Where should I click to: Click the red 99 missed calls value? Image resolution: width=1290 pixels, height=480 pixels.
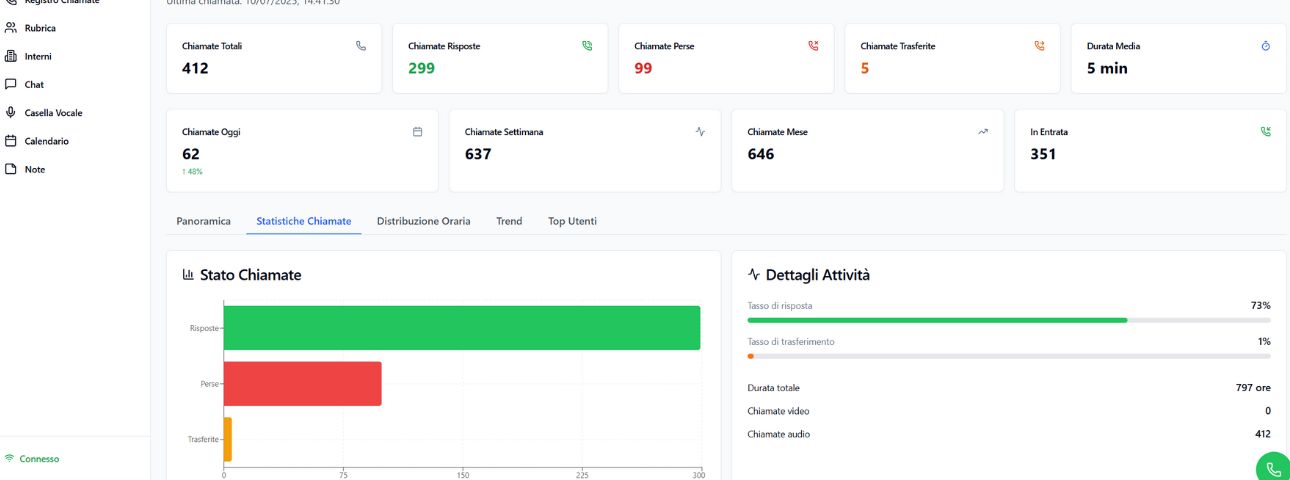[643, 68]
